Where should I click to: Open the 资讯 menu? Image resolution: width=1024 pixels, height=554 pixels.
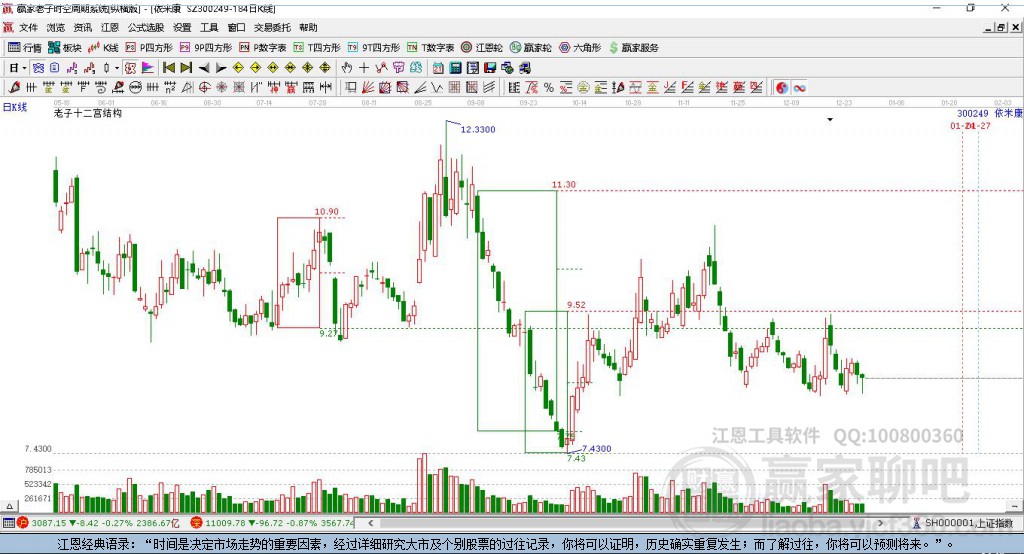83,27
